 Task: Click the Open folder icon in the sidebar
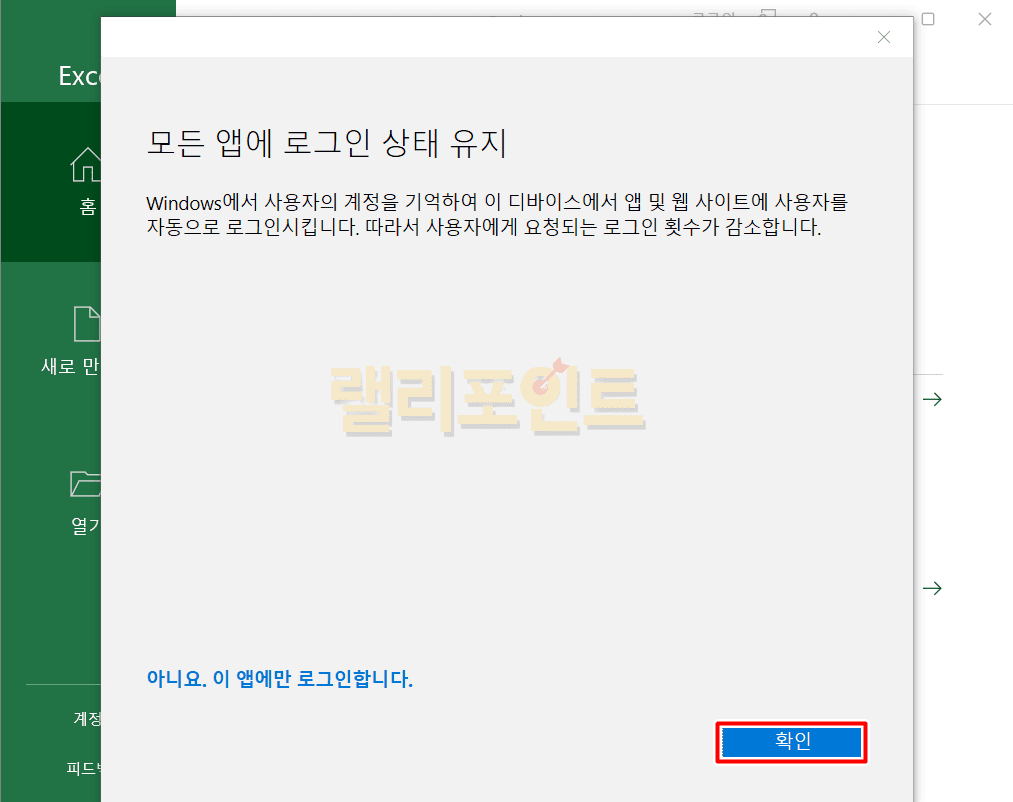[86, 483]
